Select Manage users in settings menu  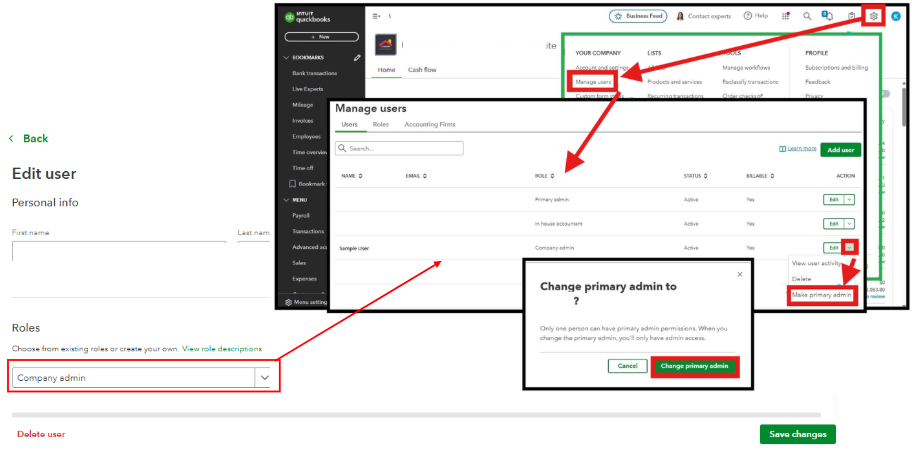click(593, 82)
